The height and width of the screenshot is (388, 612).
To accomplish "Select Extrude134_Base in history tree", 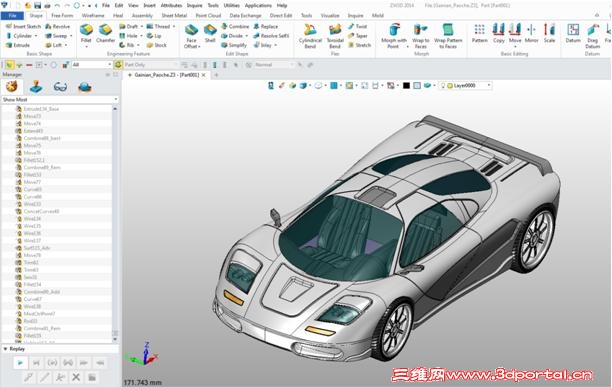I will click(x=41, y=109).
